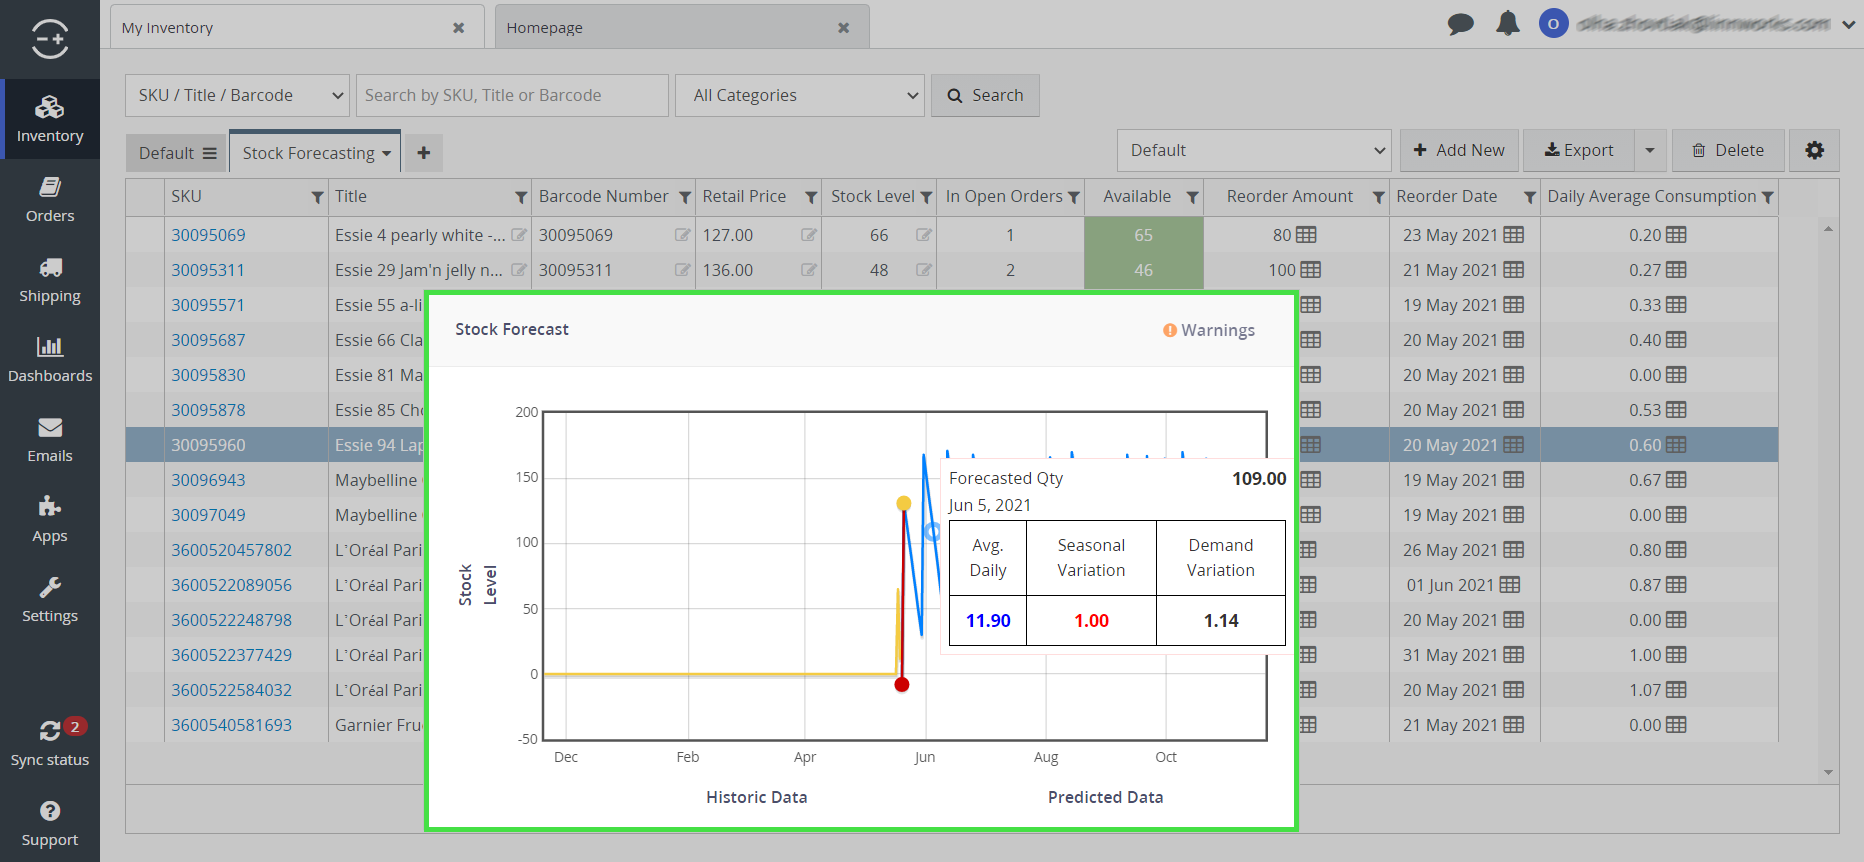Open Apps in the left sidebar

pos(50,520)
